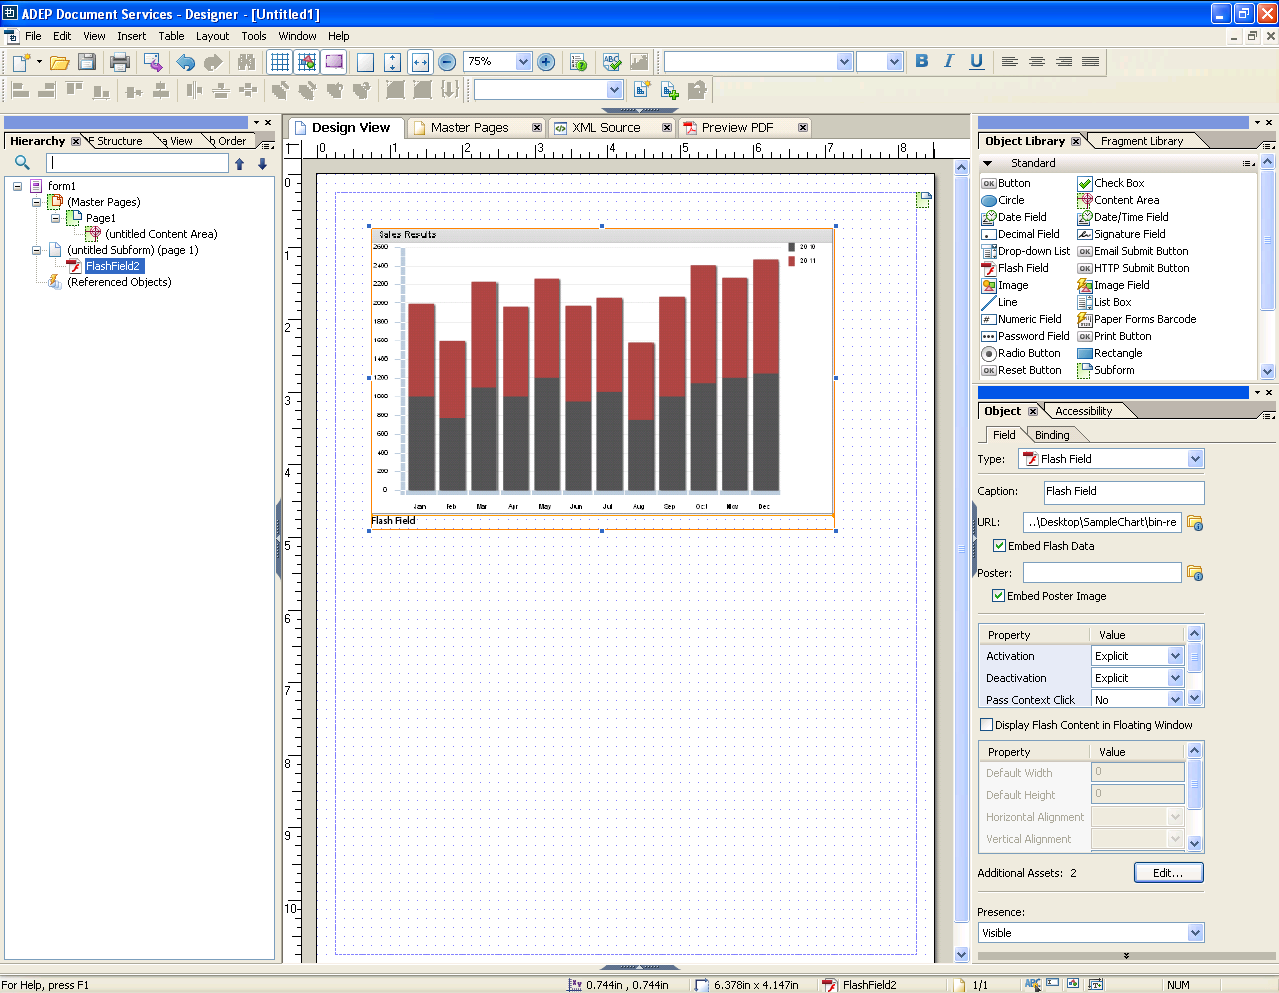
Task: Apply Underline formatting
Action: pyautogui.click(x=976, y=61)
